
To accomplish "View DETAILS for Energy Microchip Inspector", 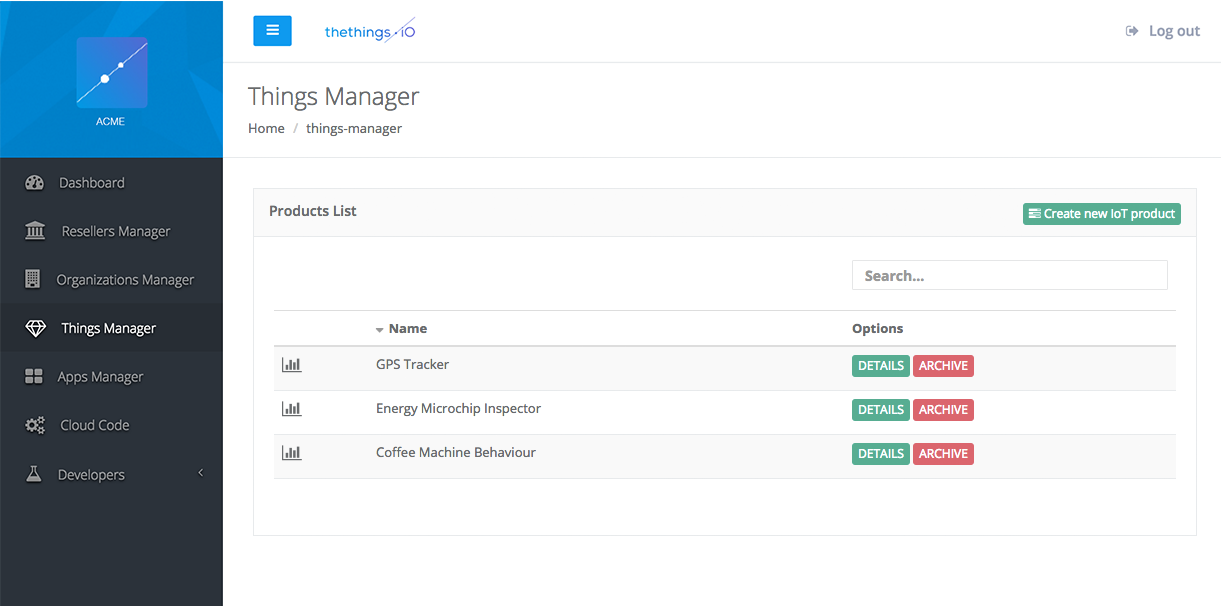I will (x=881, y=410).
